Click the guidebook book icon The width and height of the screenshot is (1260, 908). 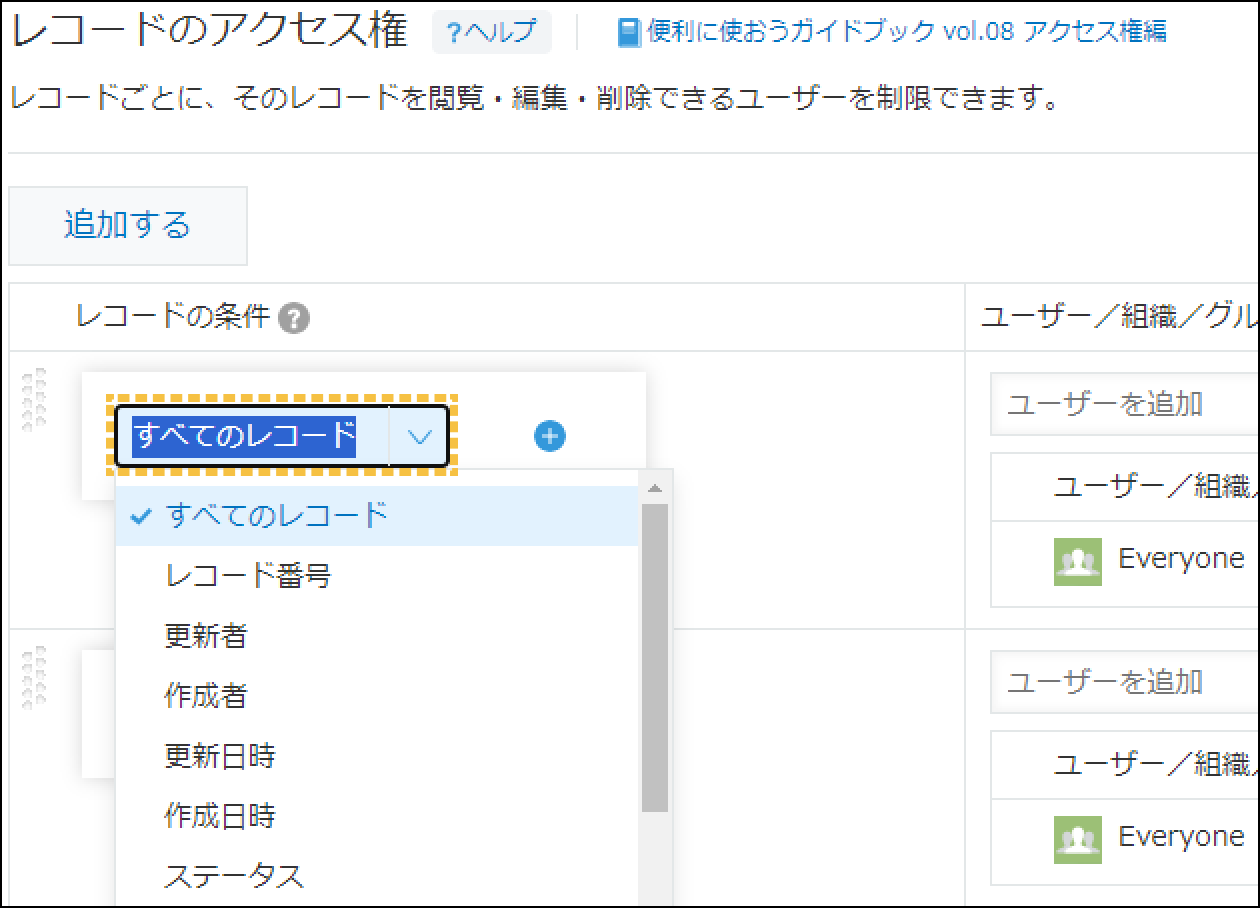629,33
